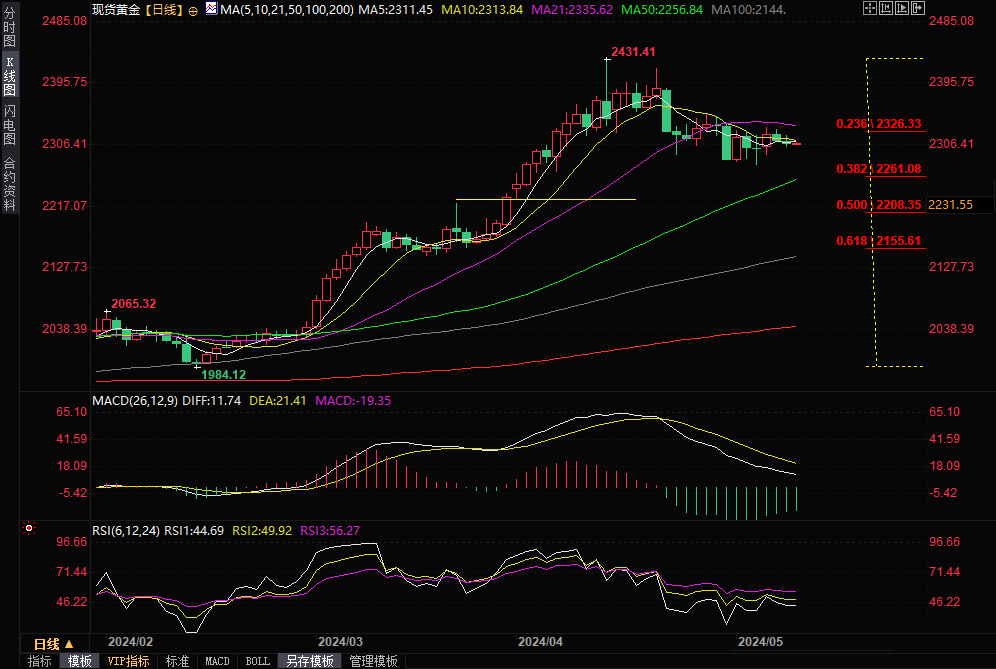Click the 2431.41 peak price label
Screen dimensions: 996x669
pyautogui.click(x=634, y=52)
